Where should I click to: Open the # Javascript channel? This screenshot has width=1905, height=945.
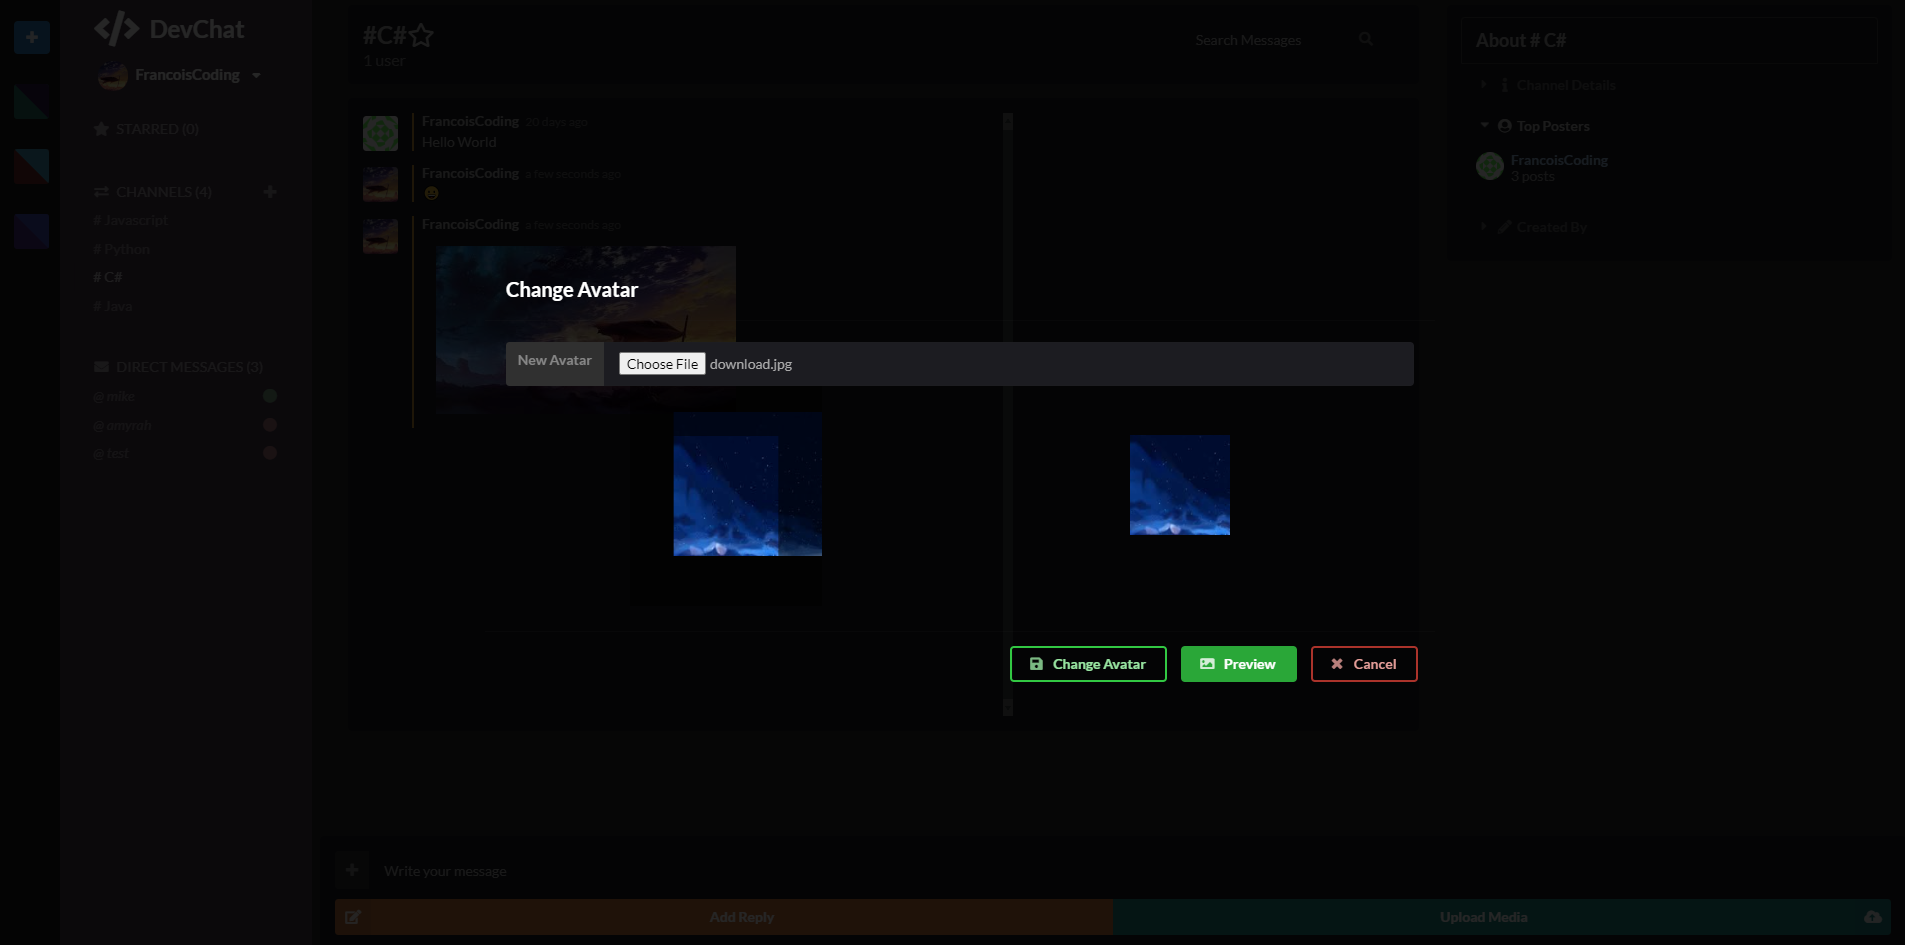(131, 220)
